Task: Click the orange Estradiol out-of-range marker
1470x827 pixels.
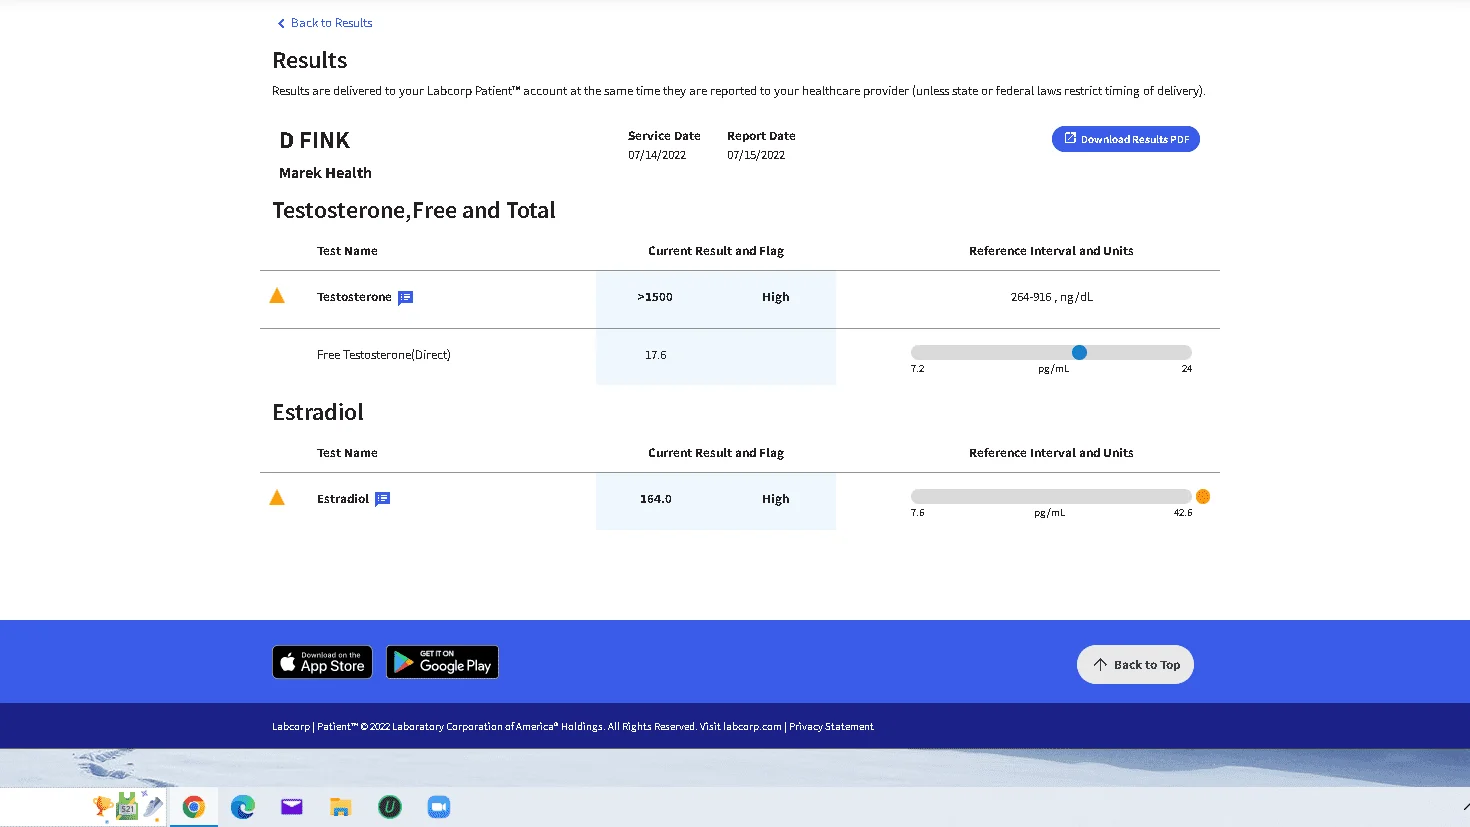Action: point(1203,496)
